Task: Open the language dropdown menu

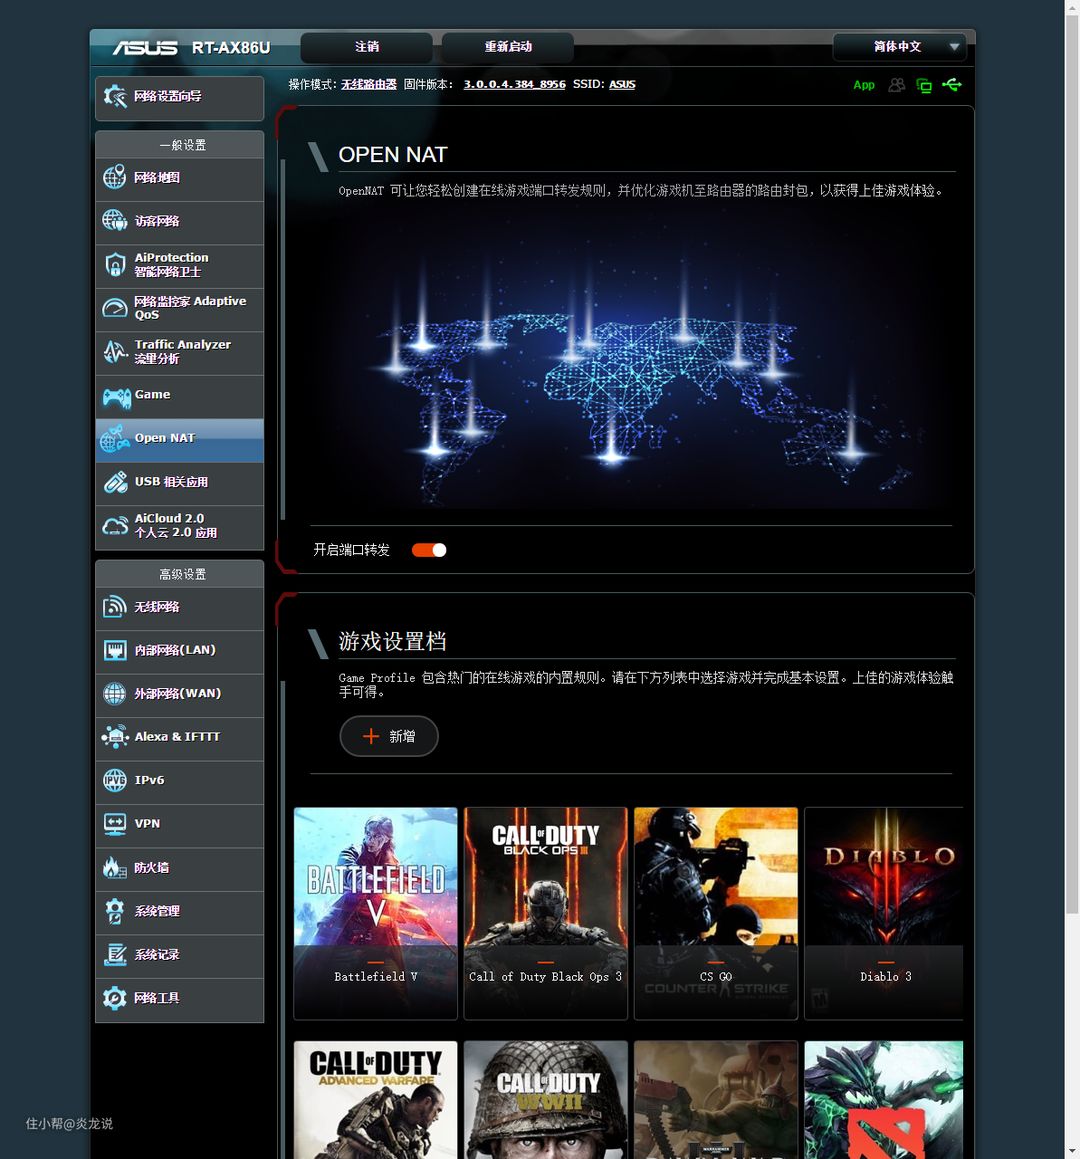Action: coord(899,47)
